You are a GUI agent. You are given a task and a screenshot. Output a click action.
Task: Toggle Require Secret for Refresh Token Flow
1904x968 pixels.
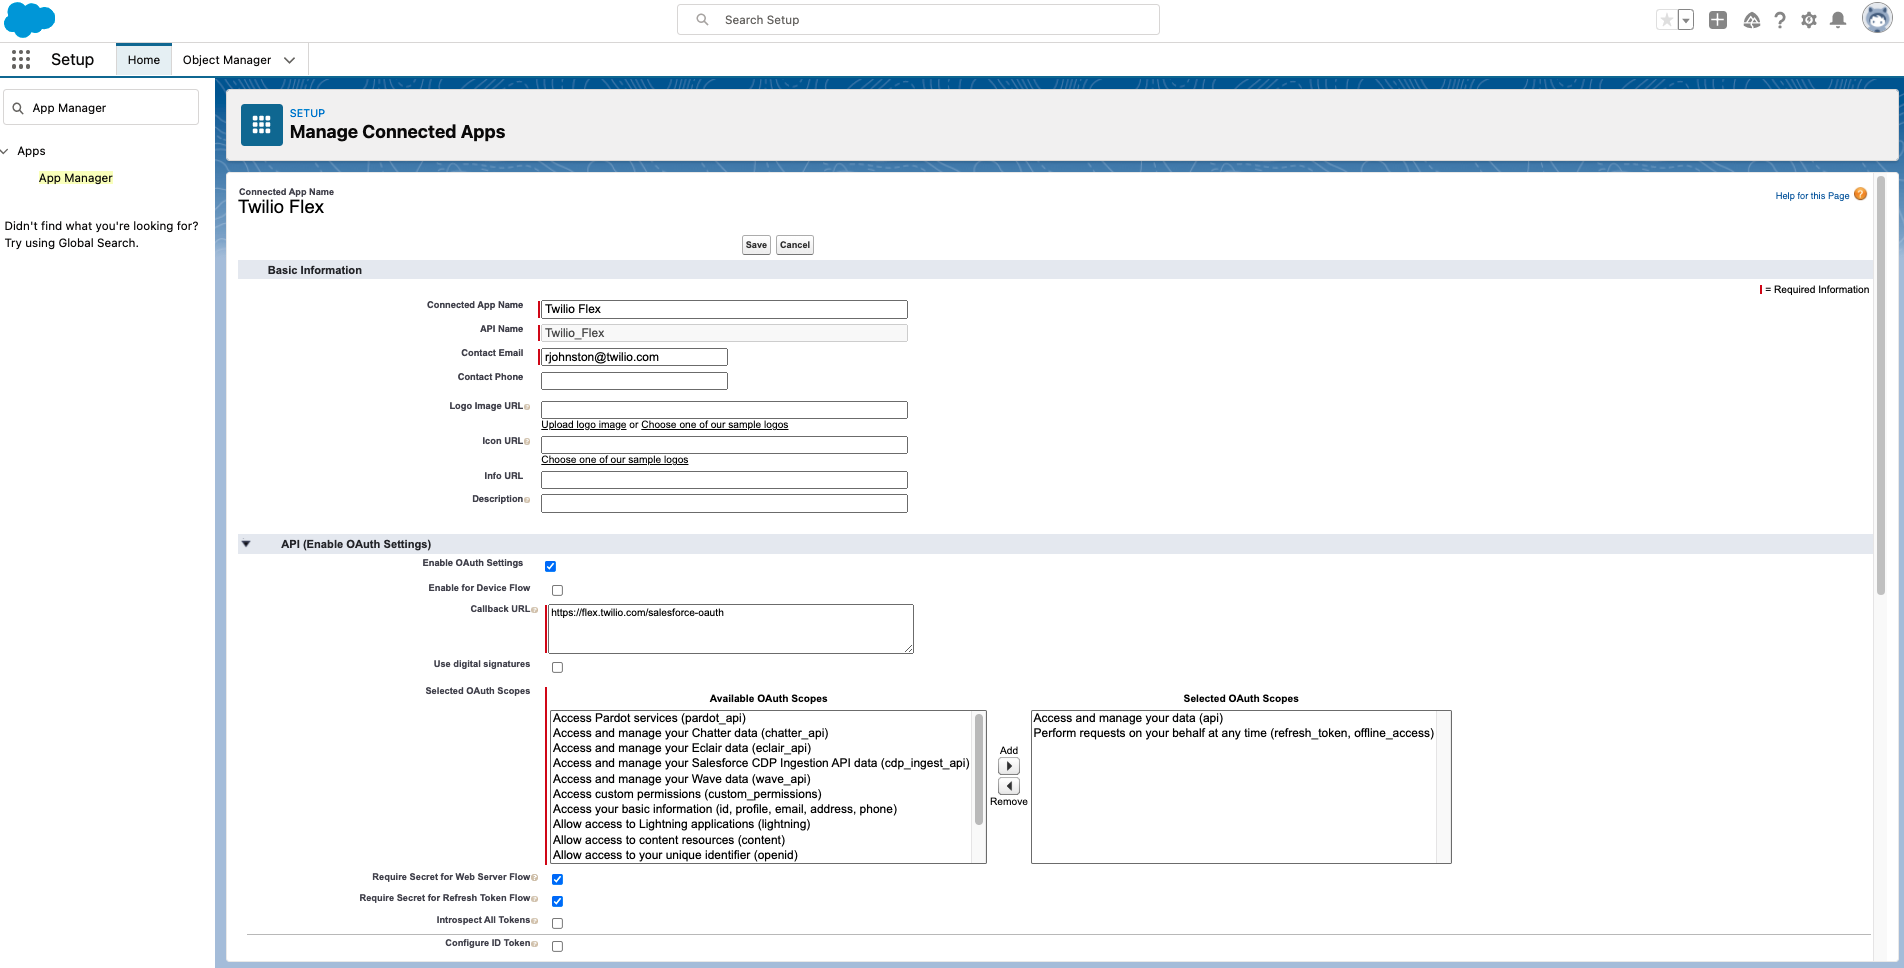[x=557, y=901]
